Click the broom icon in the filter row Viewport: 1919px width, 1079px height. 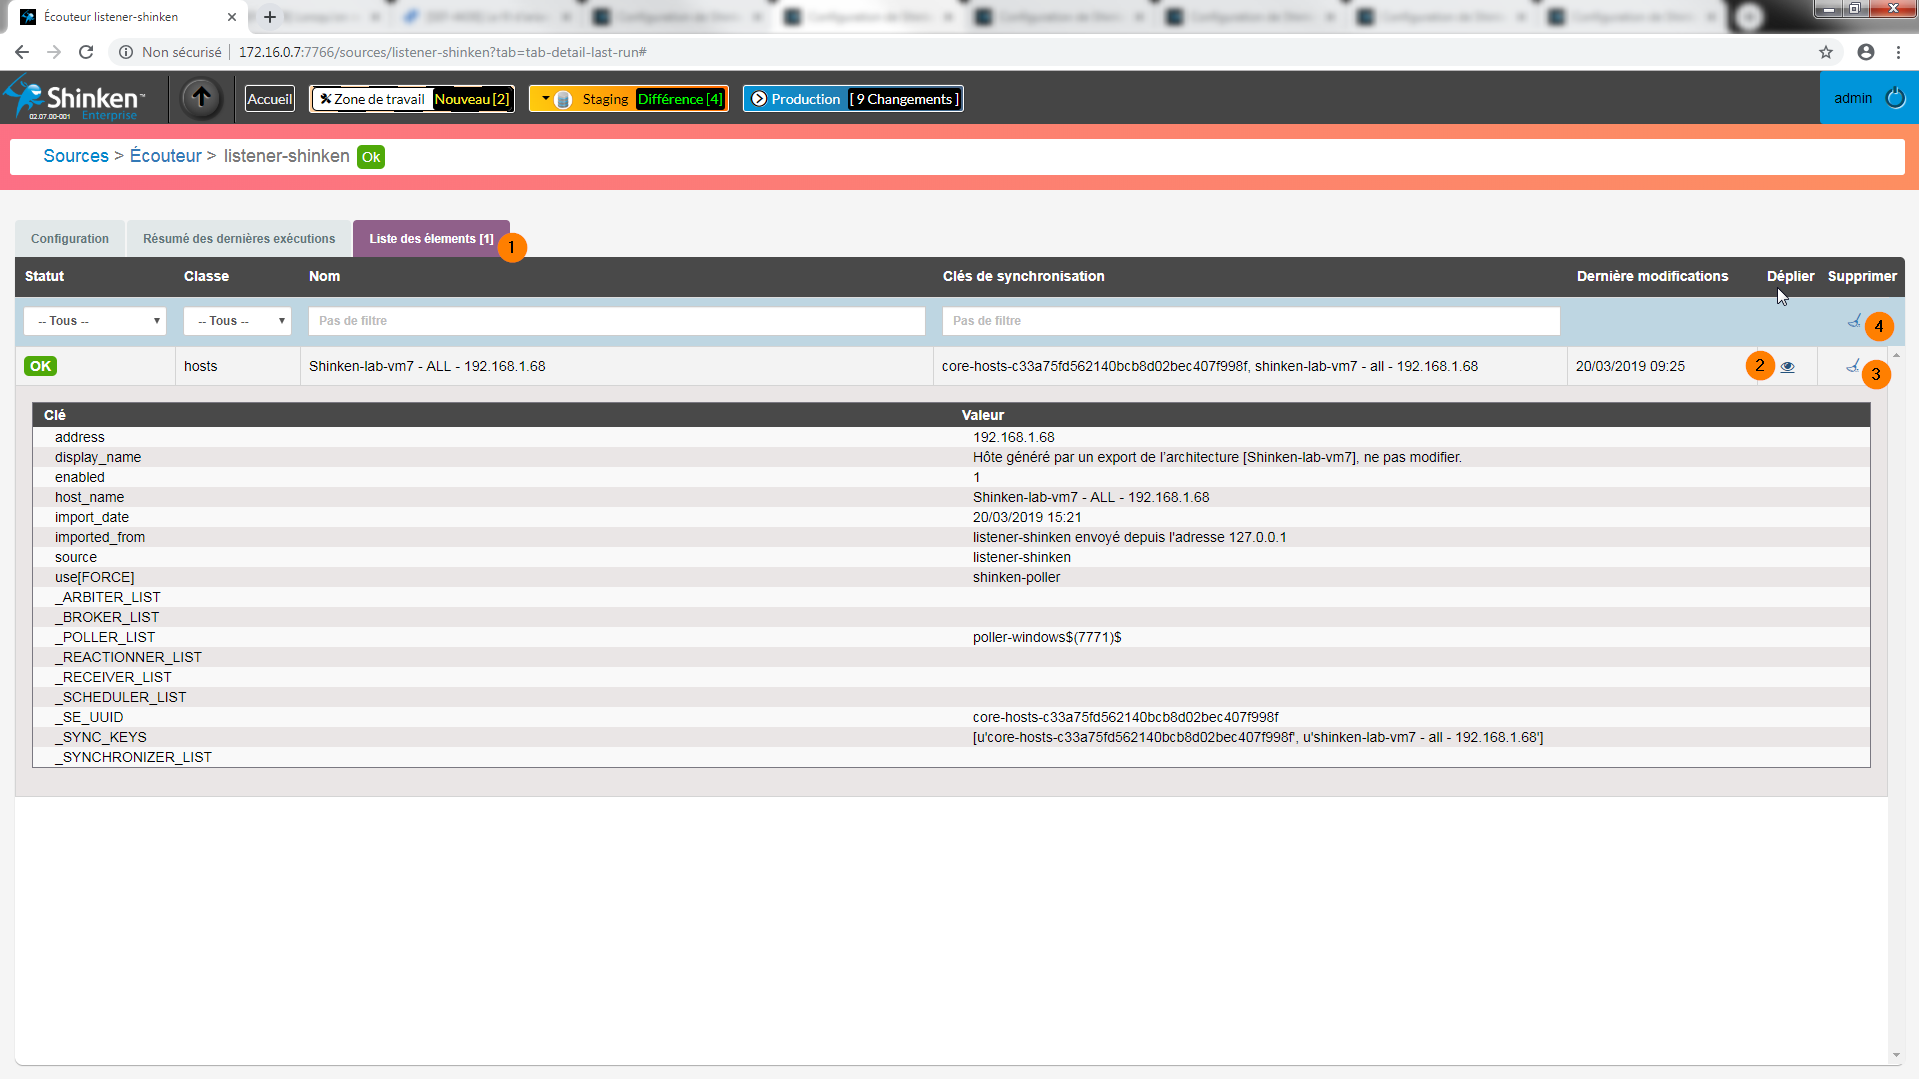[1854, 321]
